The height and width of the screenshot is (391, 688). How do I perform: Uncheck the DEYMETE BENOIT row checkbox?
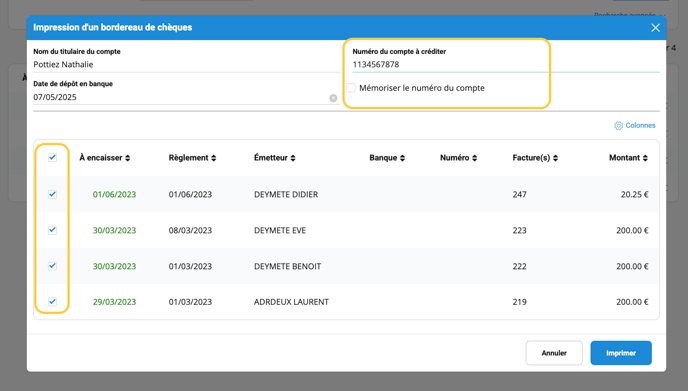point(52,266)
